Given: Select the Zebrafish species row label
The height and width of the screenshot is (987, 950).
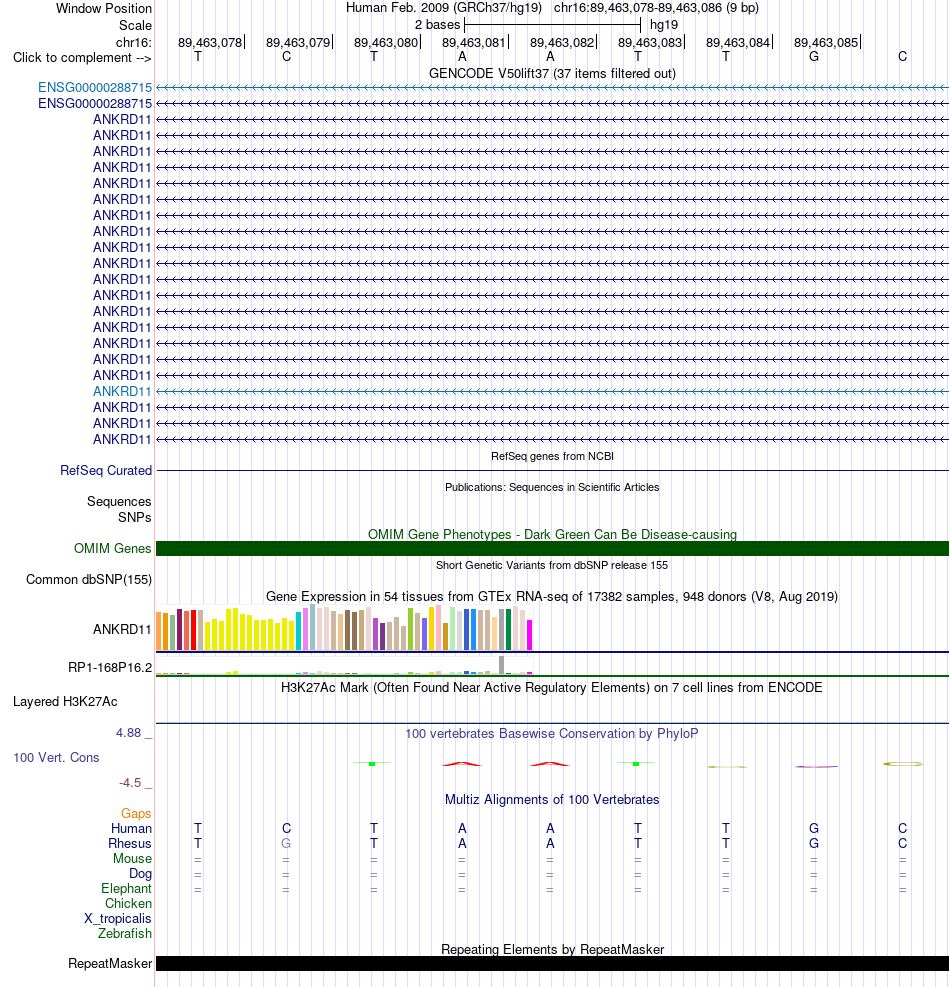Looking at the screenshot, I should coord(125,934).
